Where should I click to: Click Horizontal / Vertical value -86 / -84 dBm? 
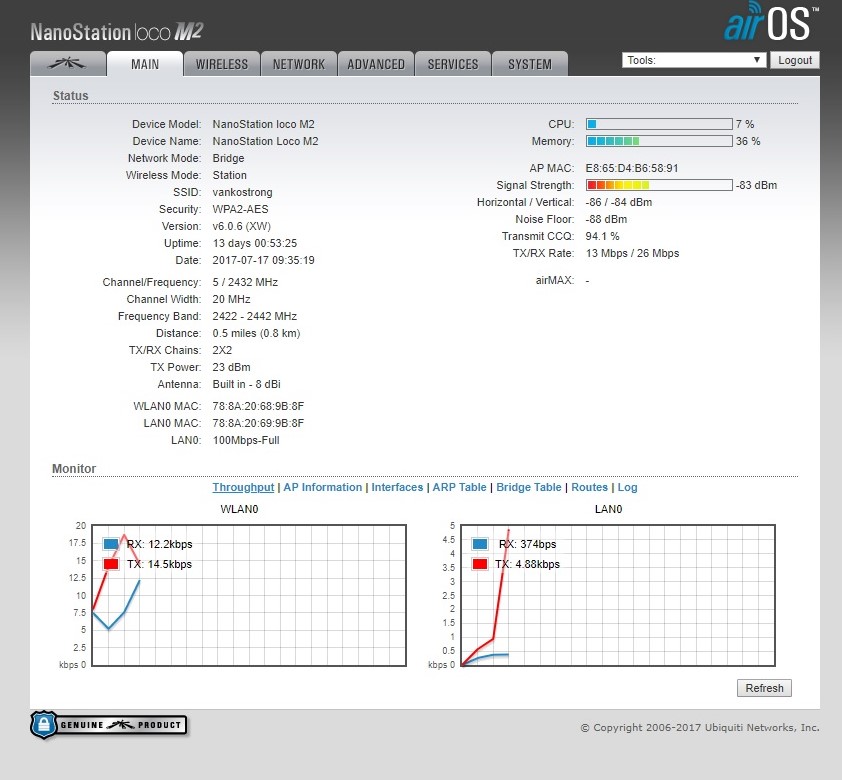click(619, 202)
